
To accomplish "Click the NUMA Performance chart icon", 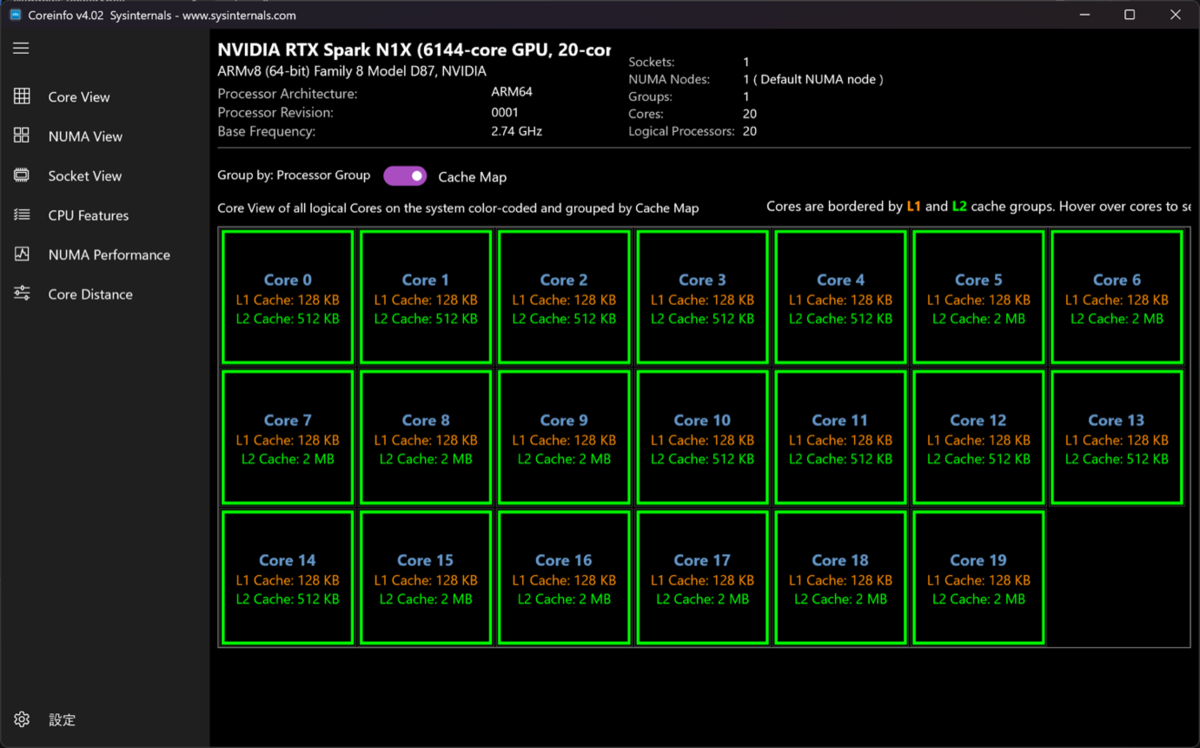I will coord(21,254).
